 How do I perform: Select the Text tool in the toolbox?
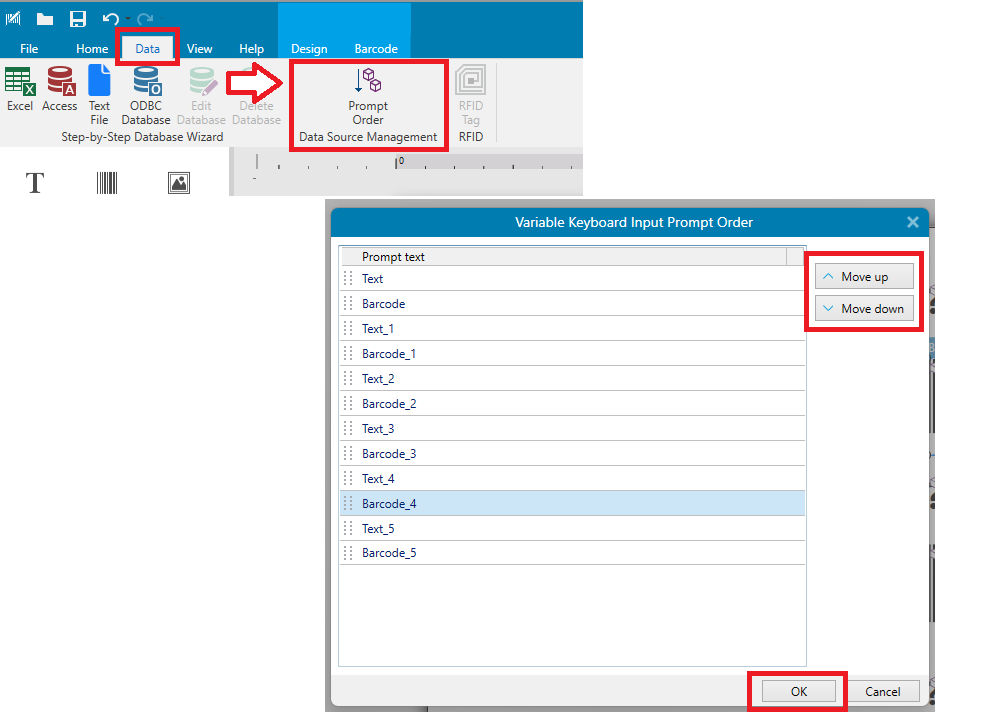click(35, 183)
